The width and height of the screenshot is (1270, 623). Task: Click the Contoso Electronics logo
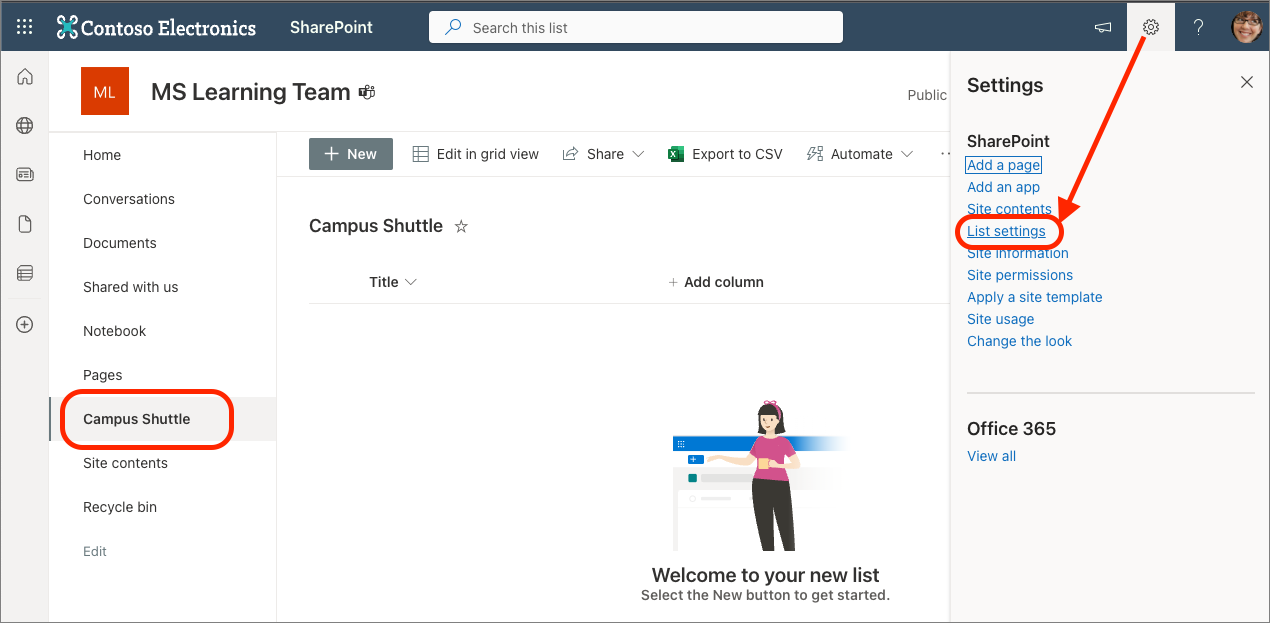coord(156,27)
